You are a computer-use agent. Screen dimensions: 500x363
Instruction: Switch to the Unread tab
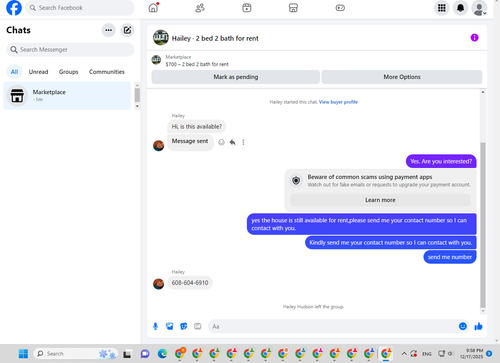click(38, 72)
